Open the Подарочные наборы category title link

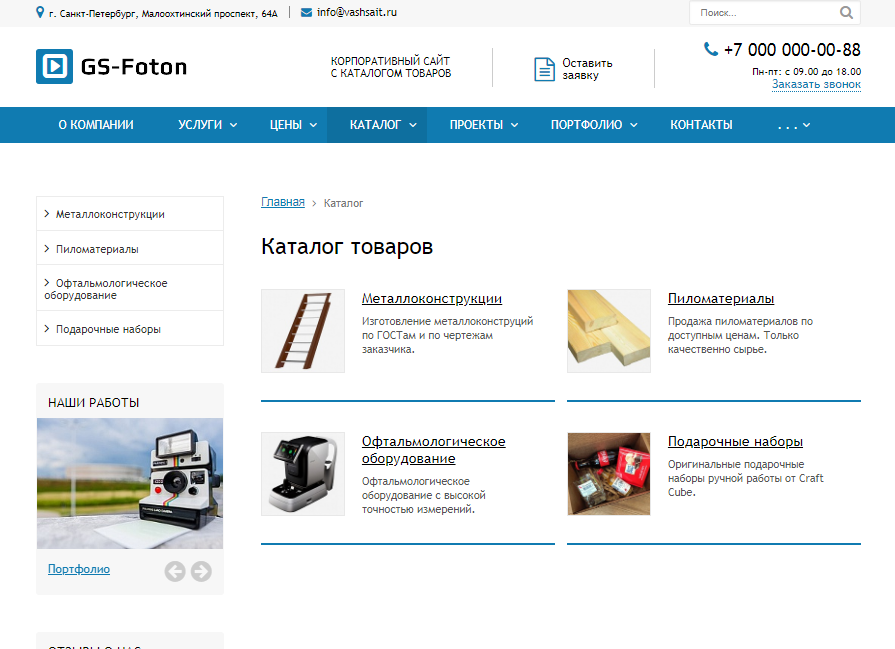735,441
